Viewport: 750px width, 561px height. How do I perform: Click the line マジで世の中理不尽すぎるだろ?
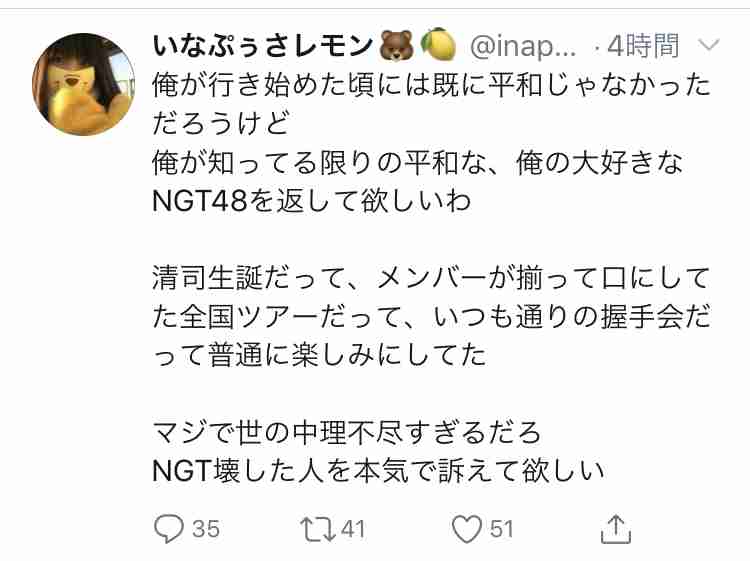[346, 433]
